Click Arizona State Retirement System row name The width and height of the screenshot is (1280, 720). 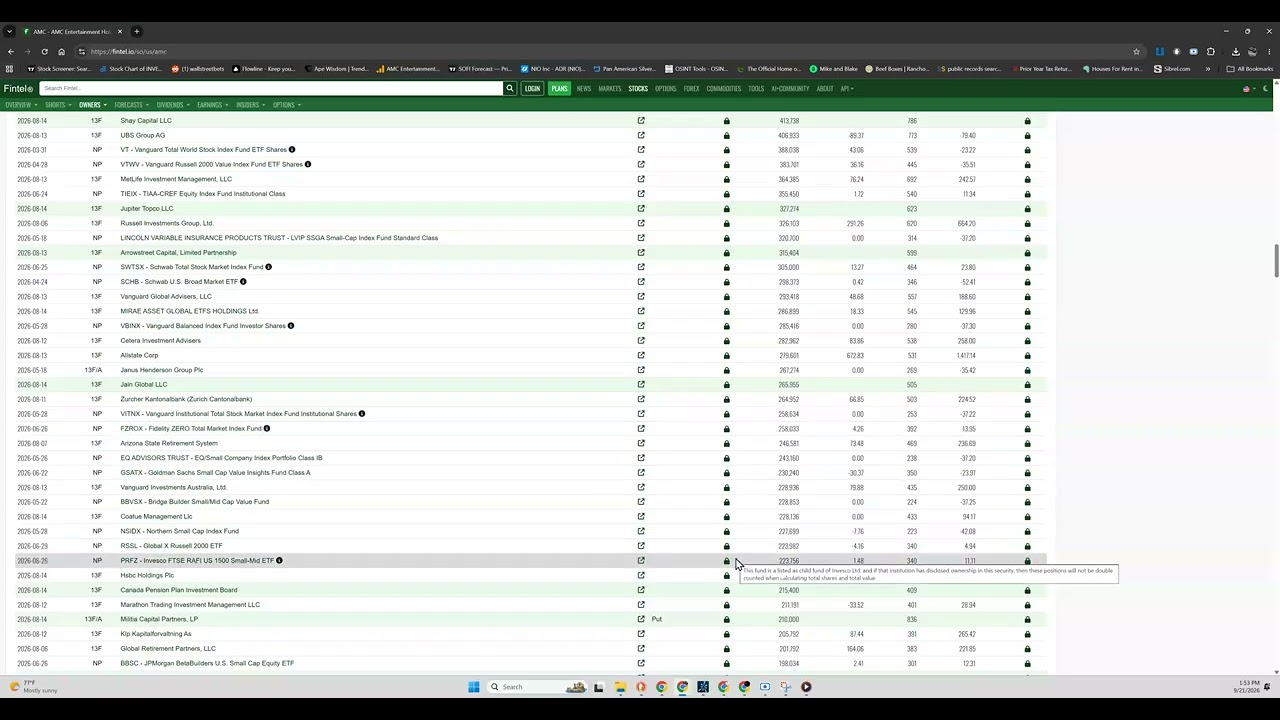[169, 443]
